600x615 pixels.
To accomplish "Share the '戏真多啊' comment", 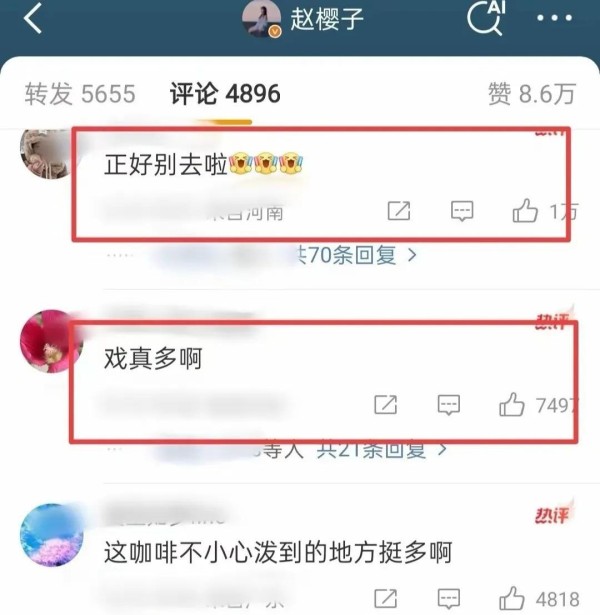I will [x=386, y=405].
